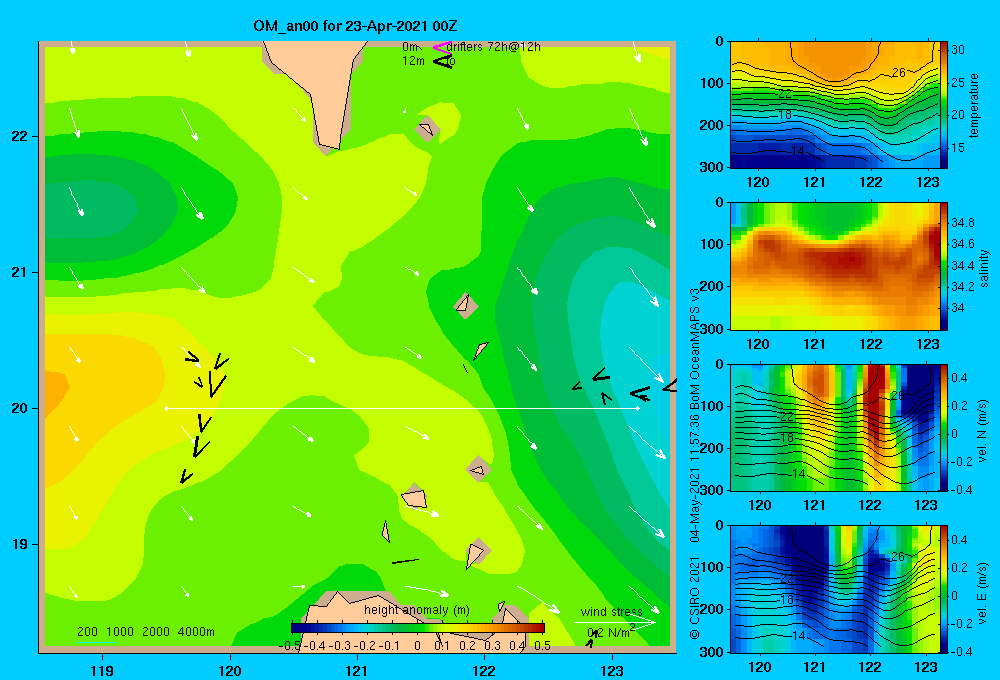This screenshot has height=680, width=1000.
Task: Click the '22' contour label in vel. N panel
Action: 786,417
